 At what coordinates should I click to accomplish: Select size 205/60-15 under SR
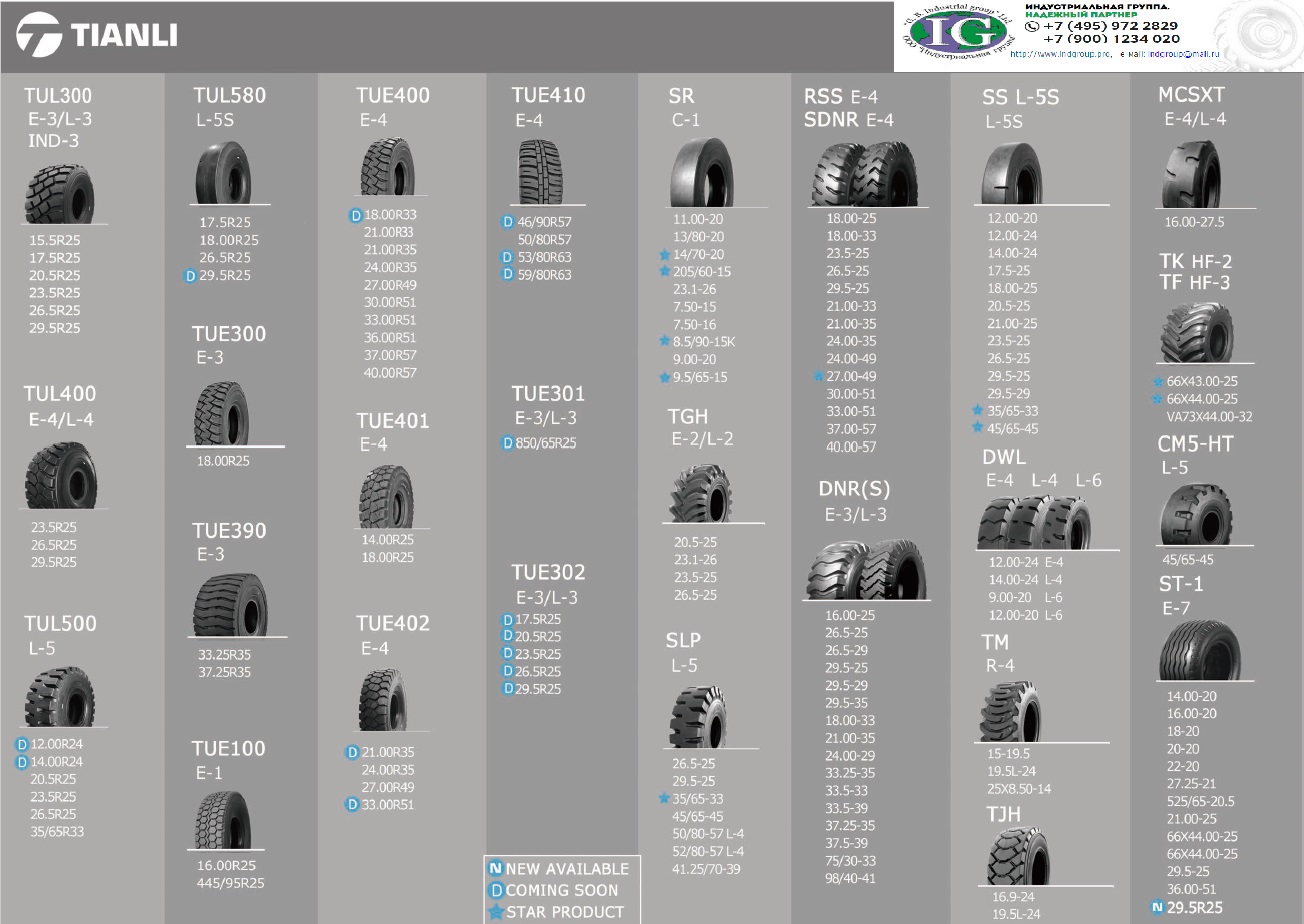point(702,272)
